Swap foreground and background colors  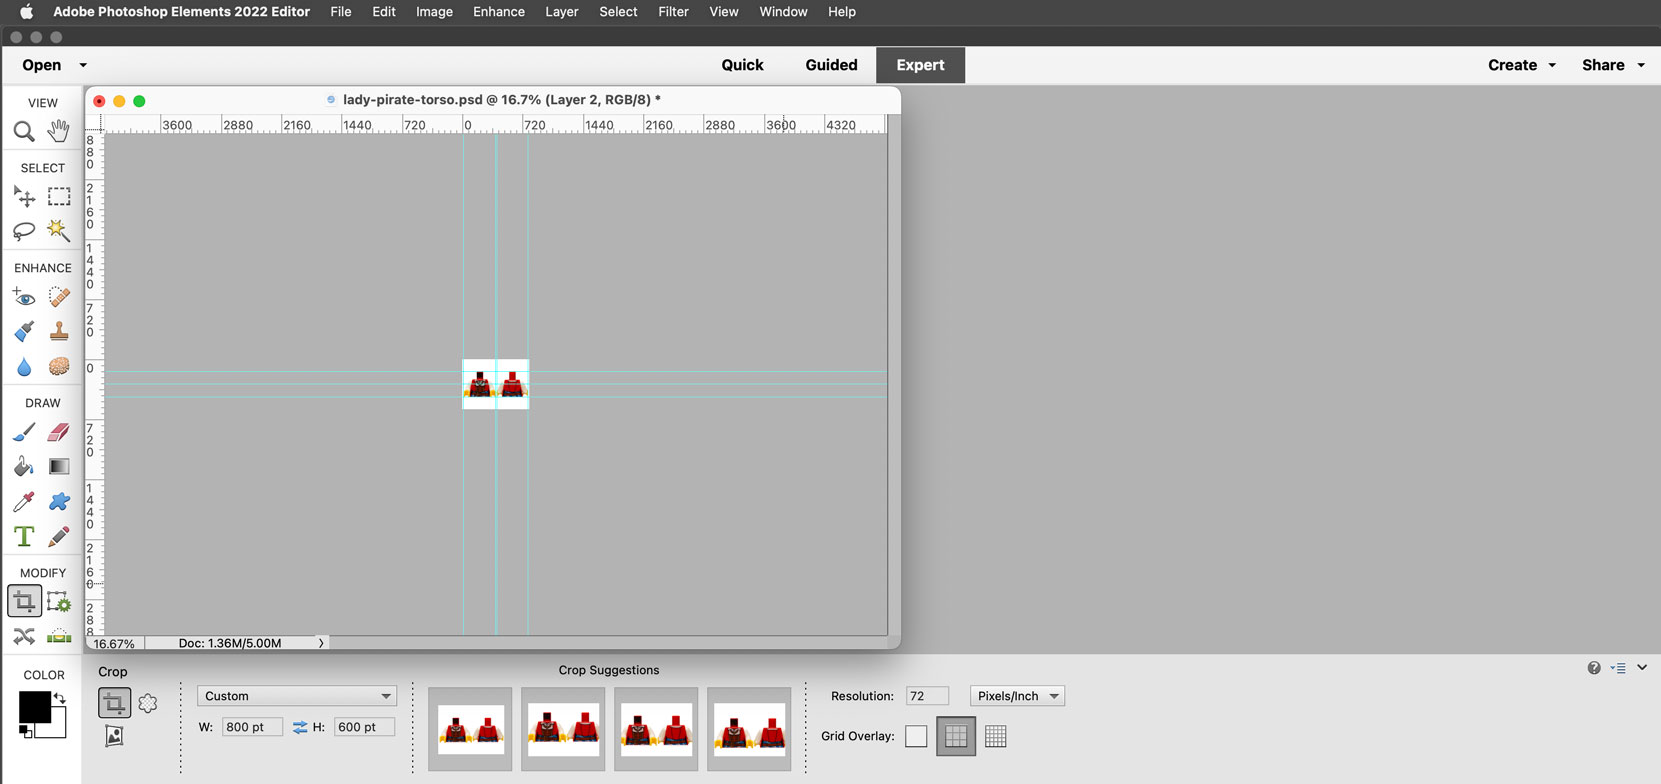(x=60, y=698)
